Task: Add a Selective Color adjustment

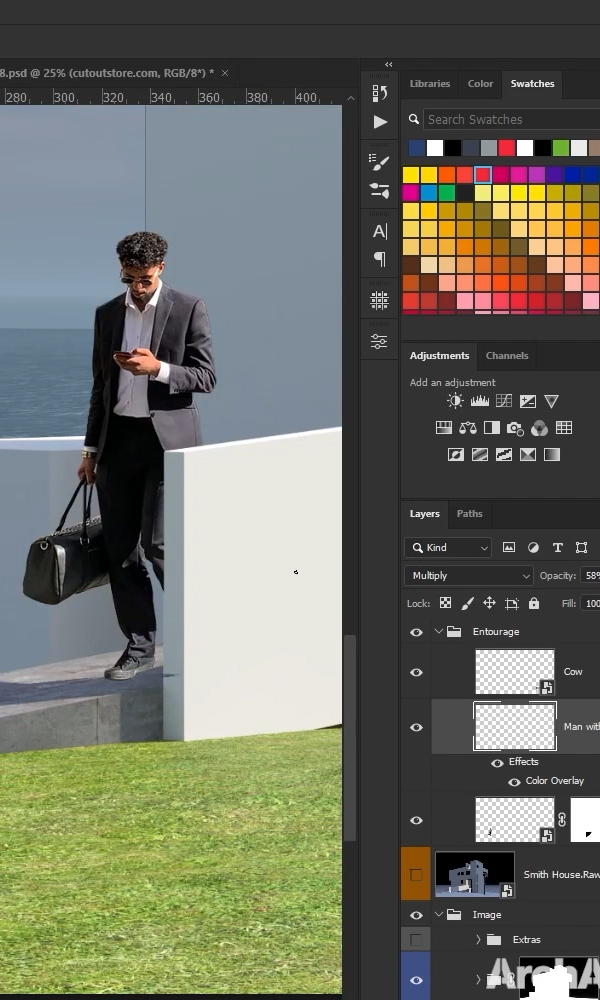Action: [x=528, y=455]
